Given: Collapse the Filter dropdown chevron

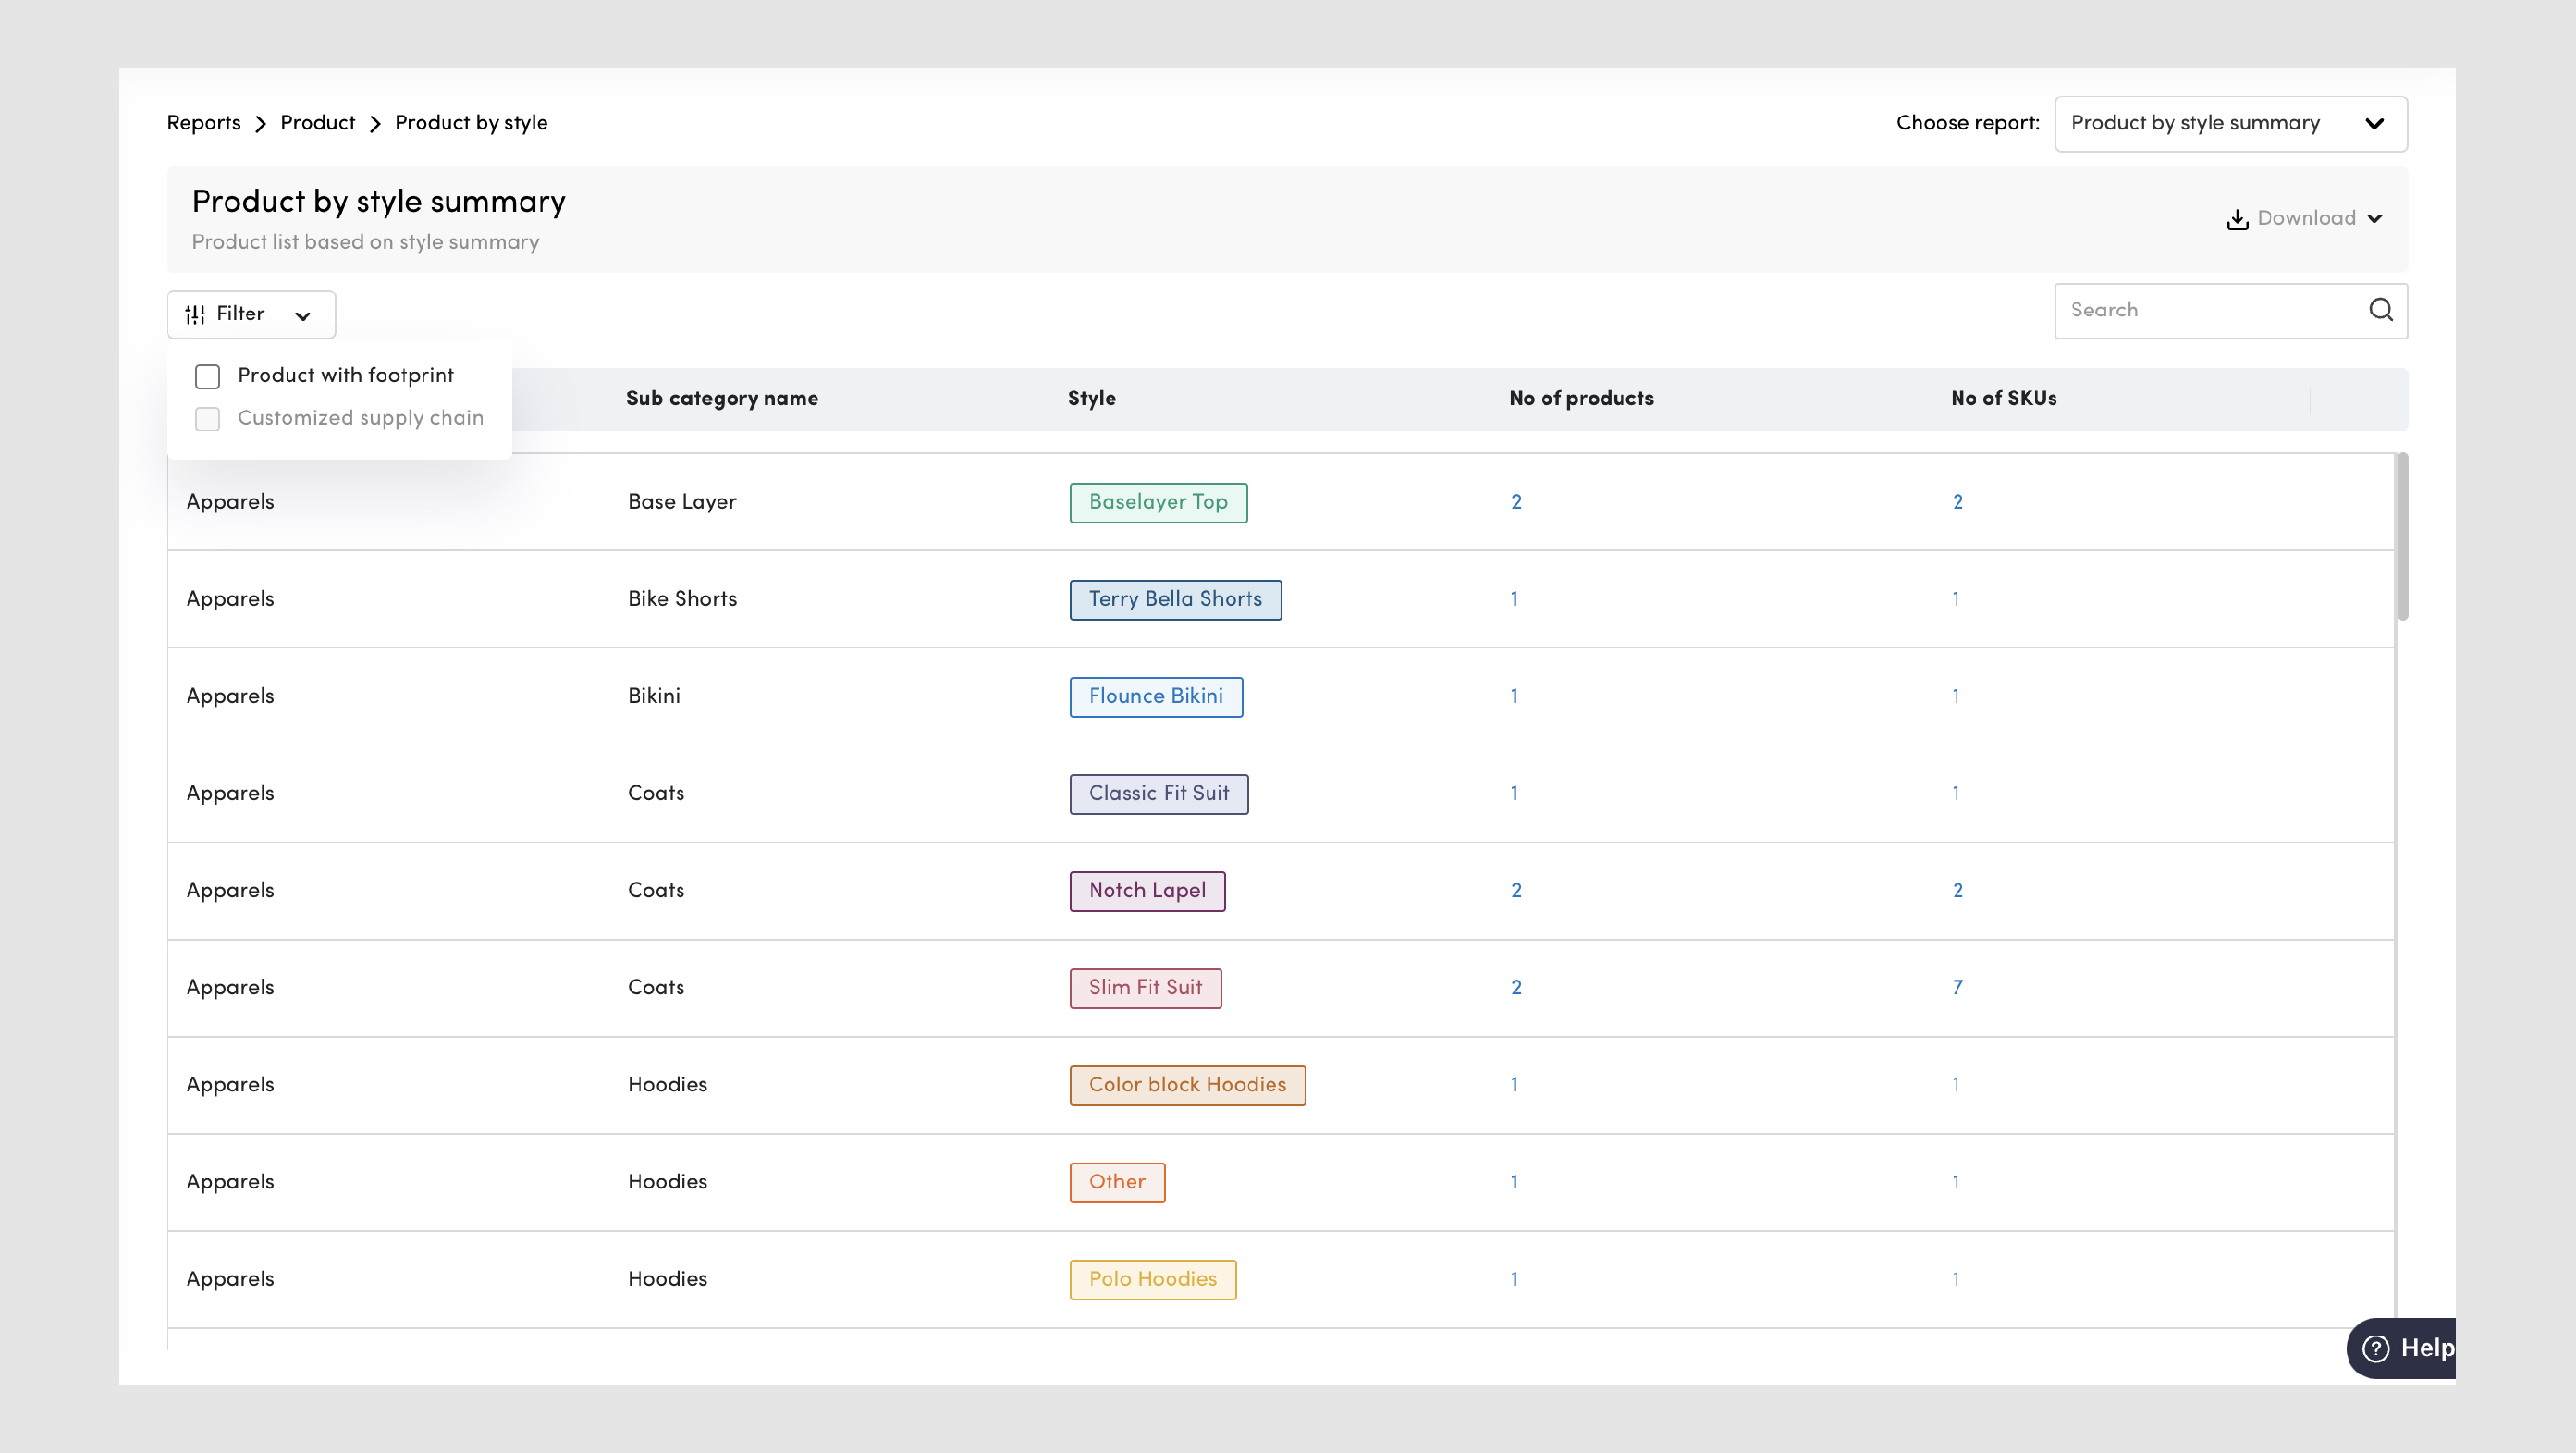Looking at the screenshot, I should click(302, 316).
